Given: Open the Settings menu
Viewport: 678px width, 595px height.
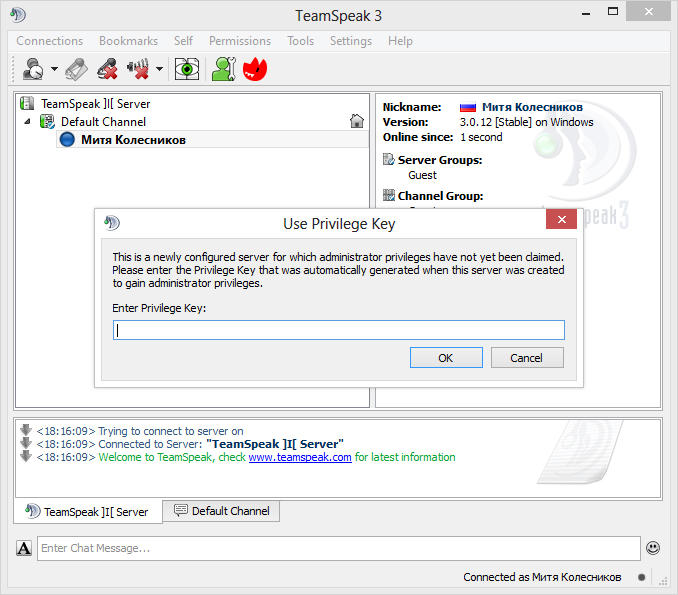Looking at the screenshot, I should click(x=351, y=41).
